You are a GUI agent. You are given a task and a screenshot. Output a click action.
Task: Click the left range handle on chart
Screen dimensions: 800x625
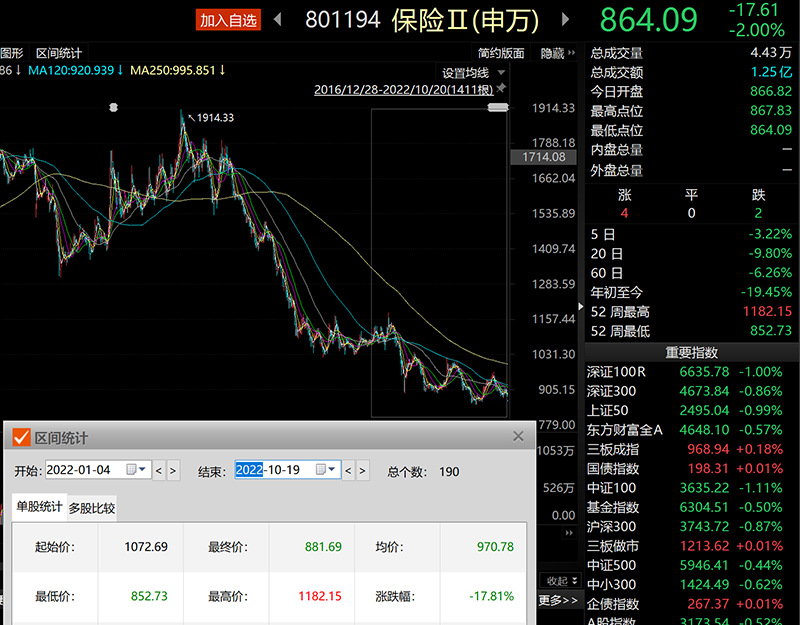[114, 107]
